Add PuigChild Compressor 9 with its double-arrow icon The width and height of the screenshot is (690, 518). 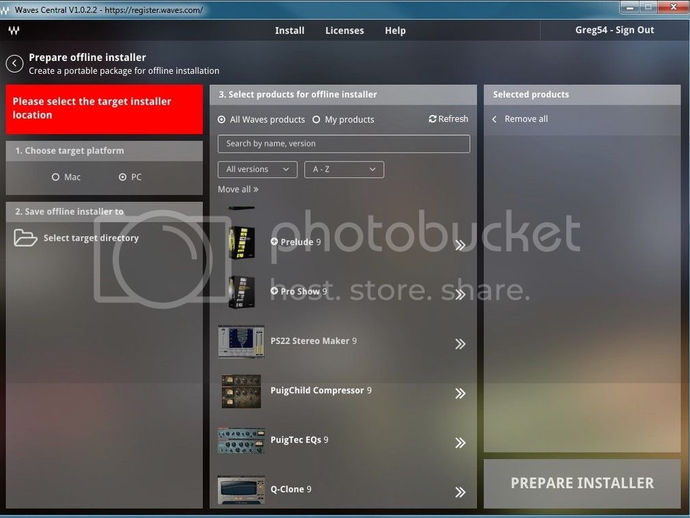pyautogui.click(x=460, y=393)
